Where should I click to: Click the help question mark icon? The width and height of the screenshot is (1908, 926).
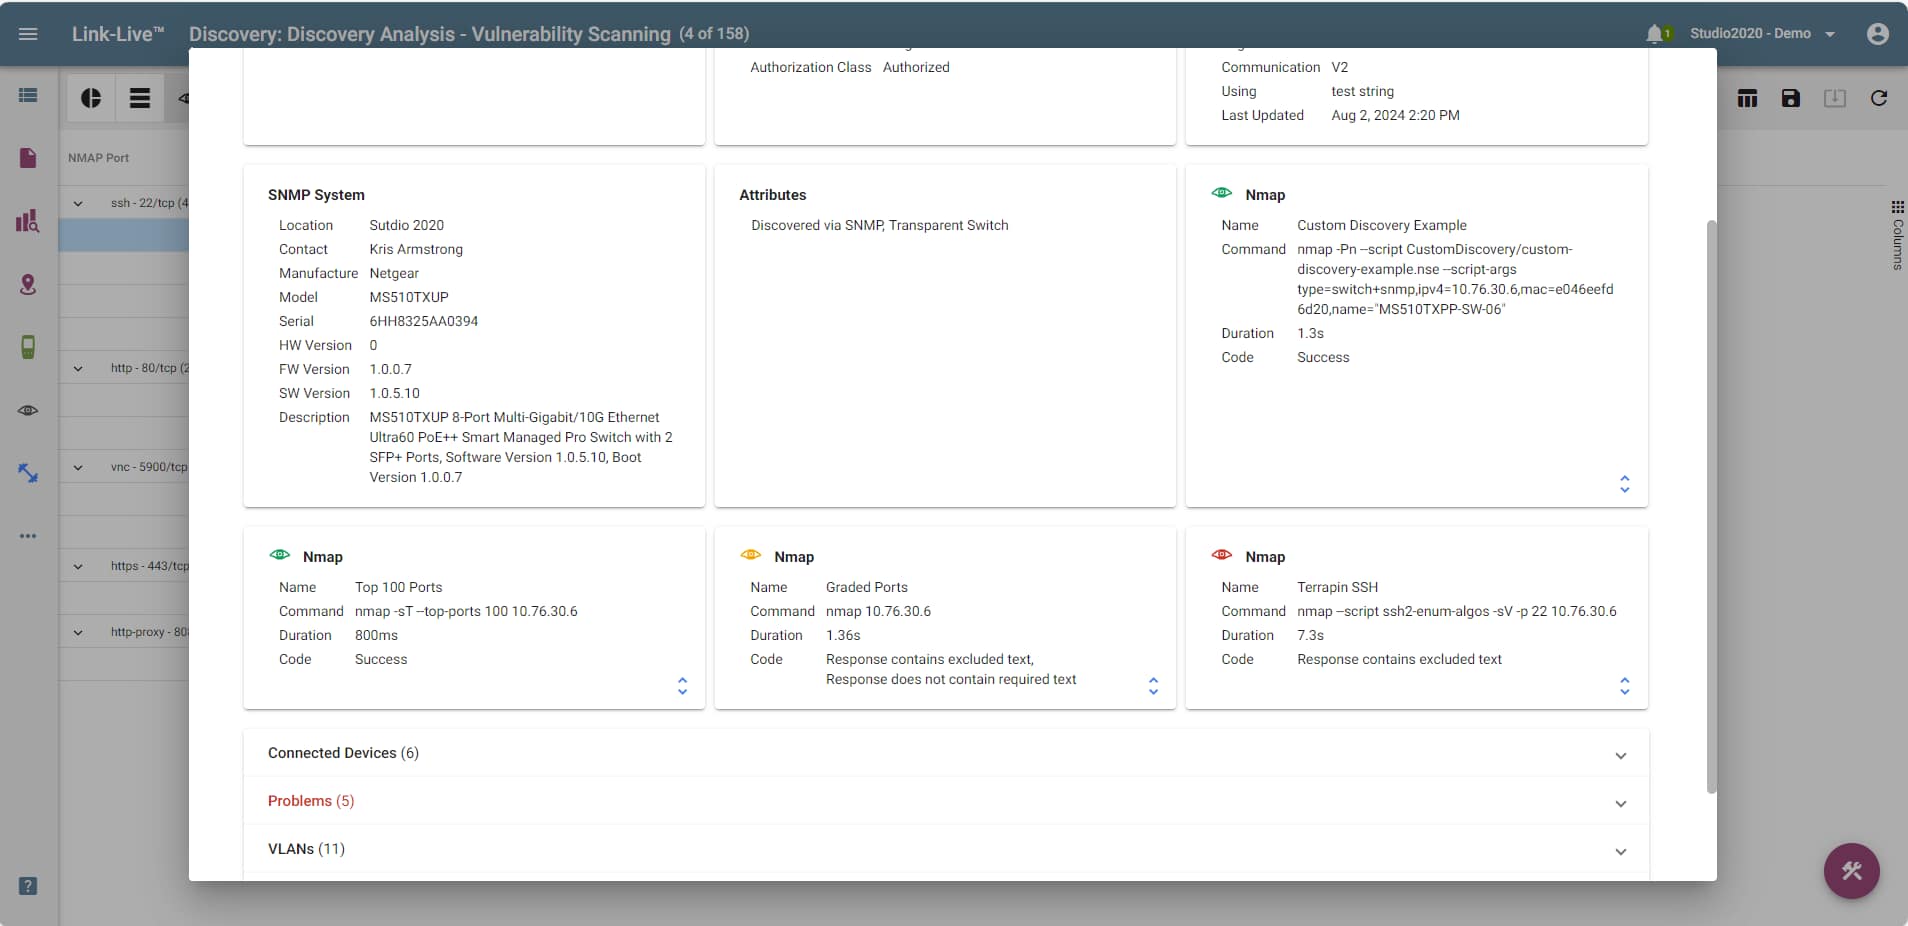pyautogui.click(x=28, y=886)
